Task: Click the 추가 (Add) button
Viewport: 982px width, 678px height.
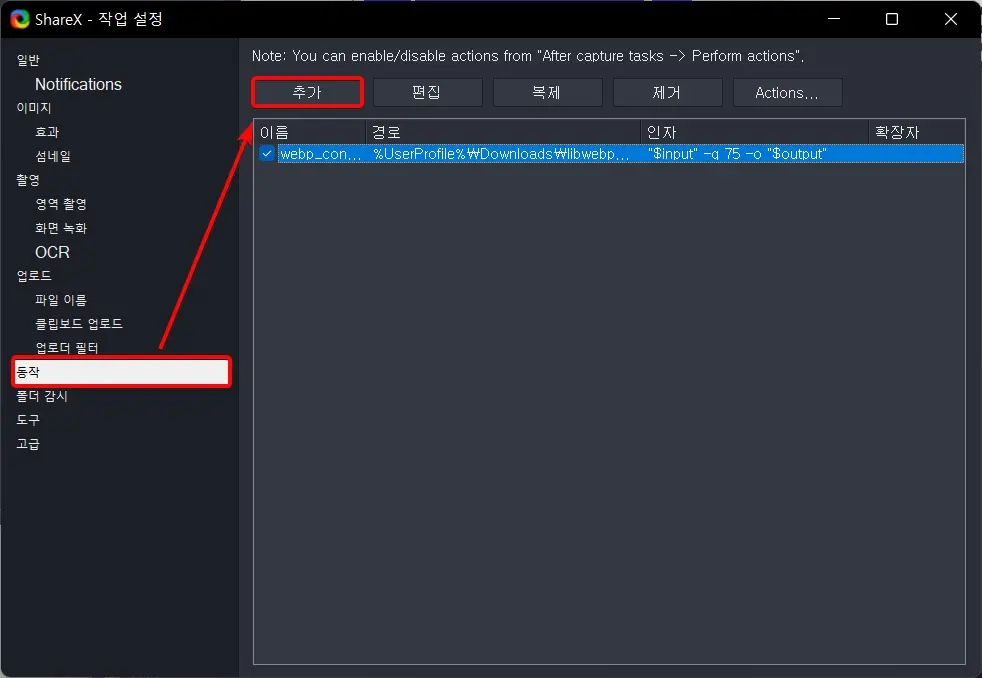Action: pyautogui.click(x=307, y=93)
